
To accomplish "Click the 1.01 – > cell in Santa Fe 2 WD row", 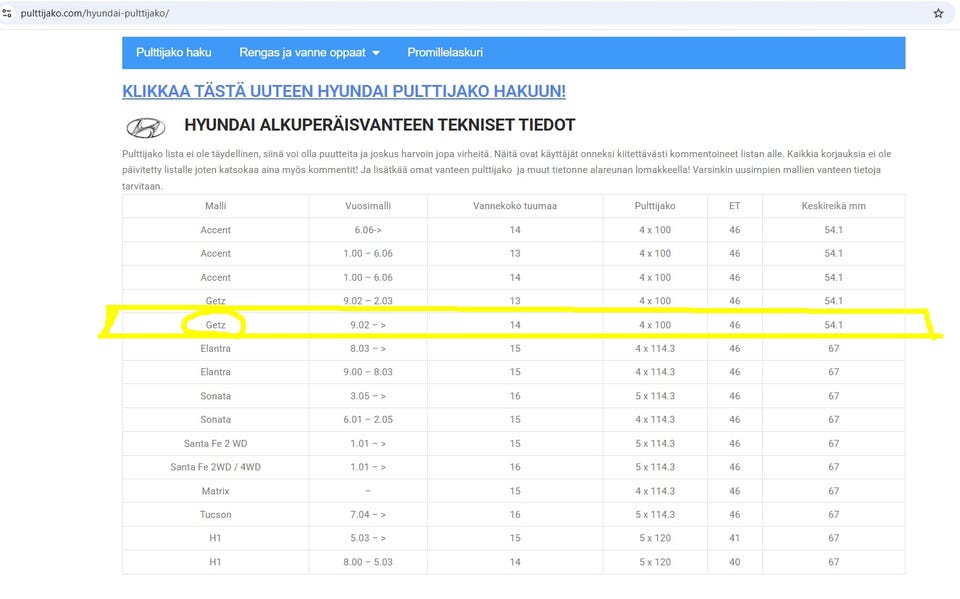I will pyautogui.click(x=368, y=443).
